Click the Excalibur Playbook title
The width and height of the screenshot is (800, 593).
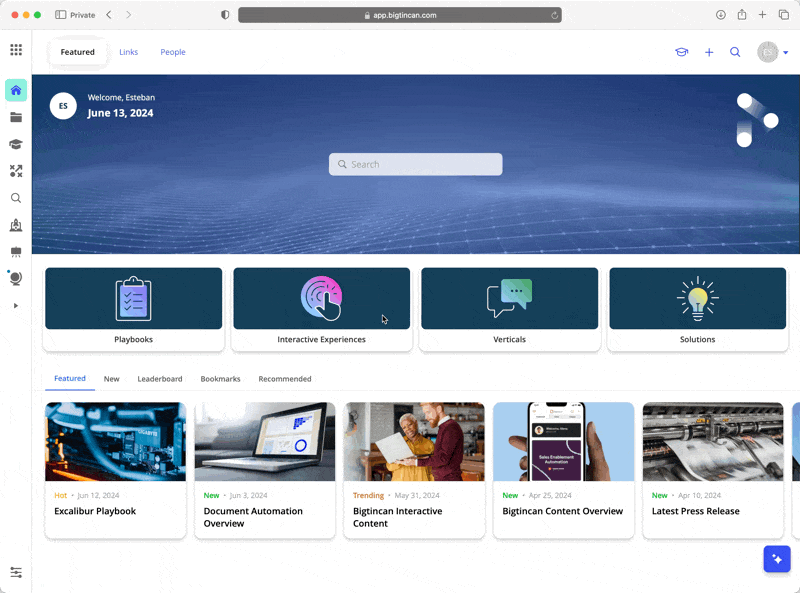(95, 511)
